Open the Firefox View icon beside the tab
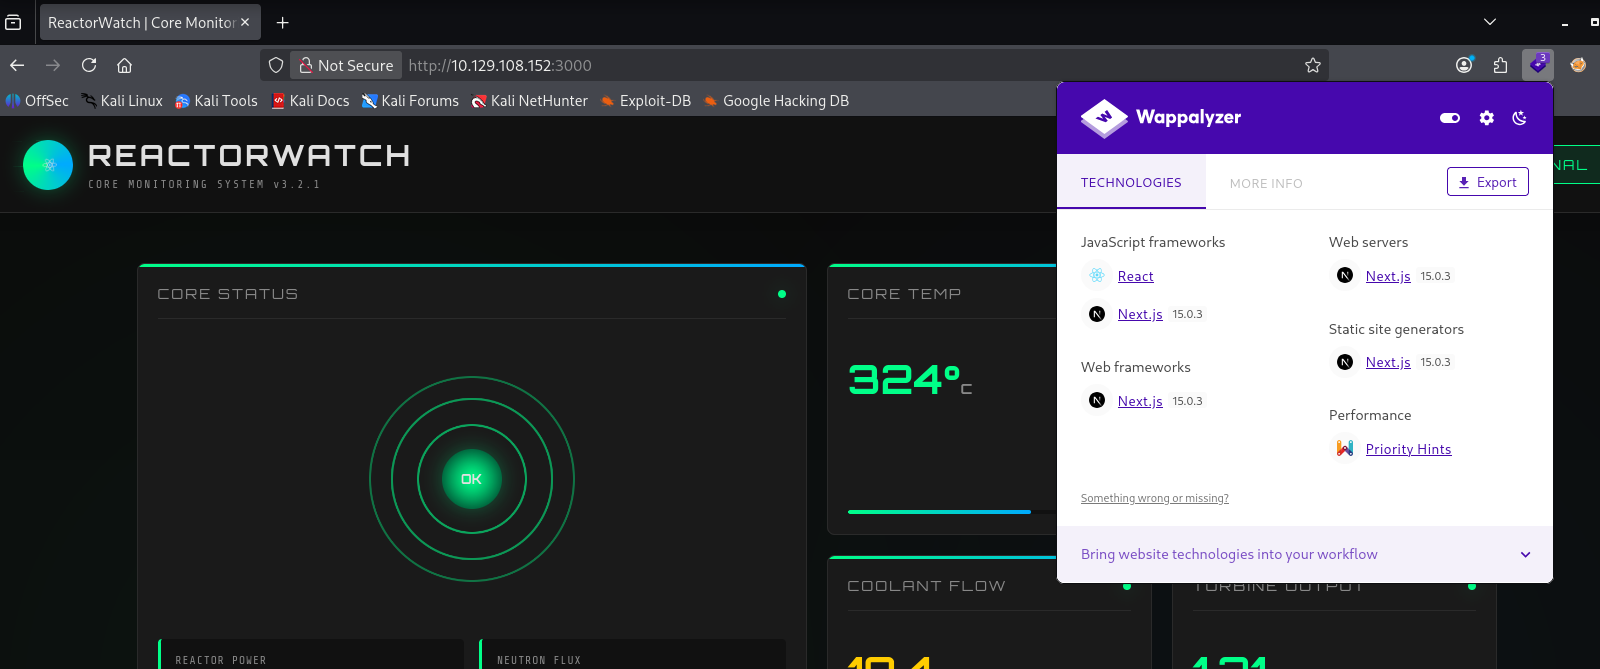This screenshot has width=1600, height=669. click(13, 22)
